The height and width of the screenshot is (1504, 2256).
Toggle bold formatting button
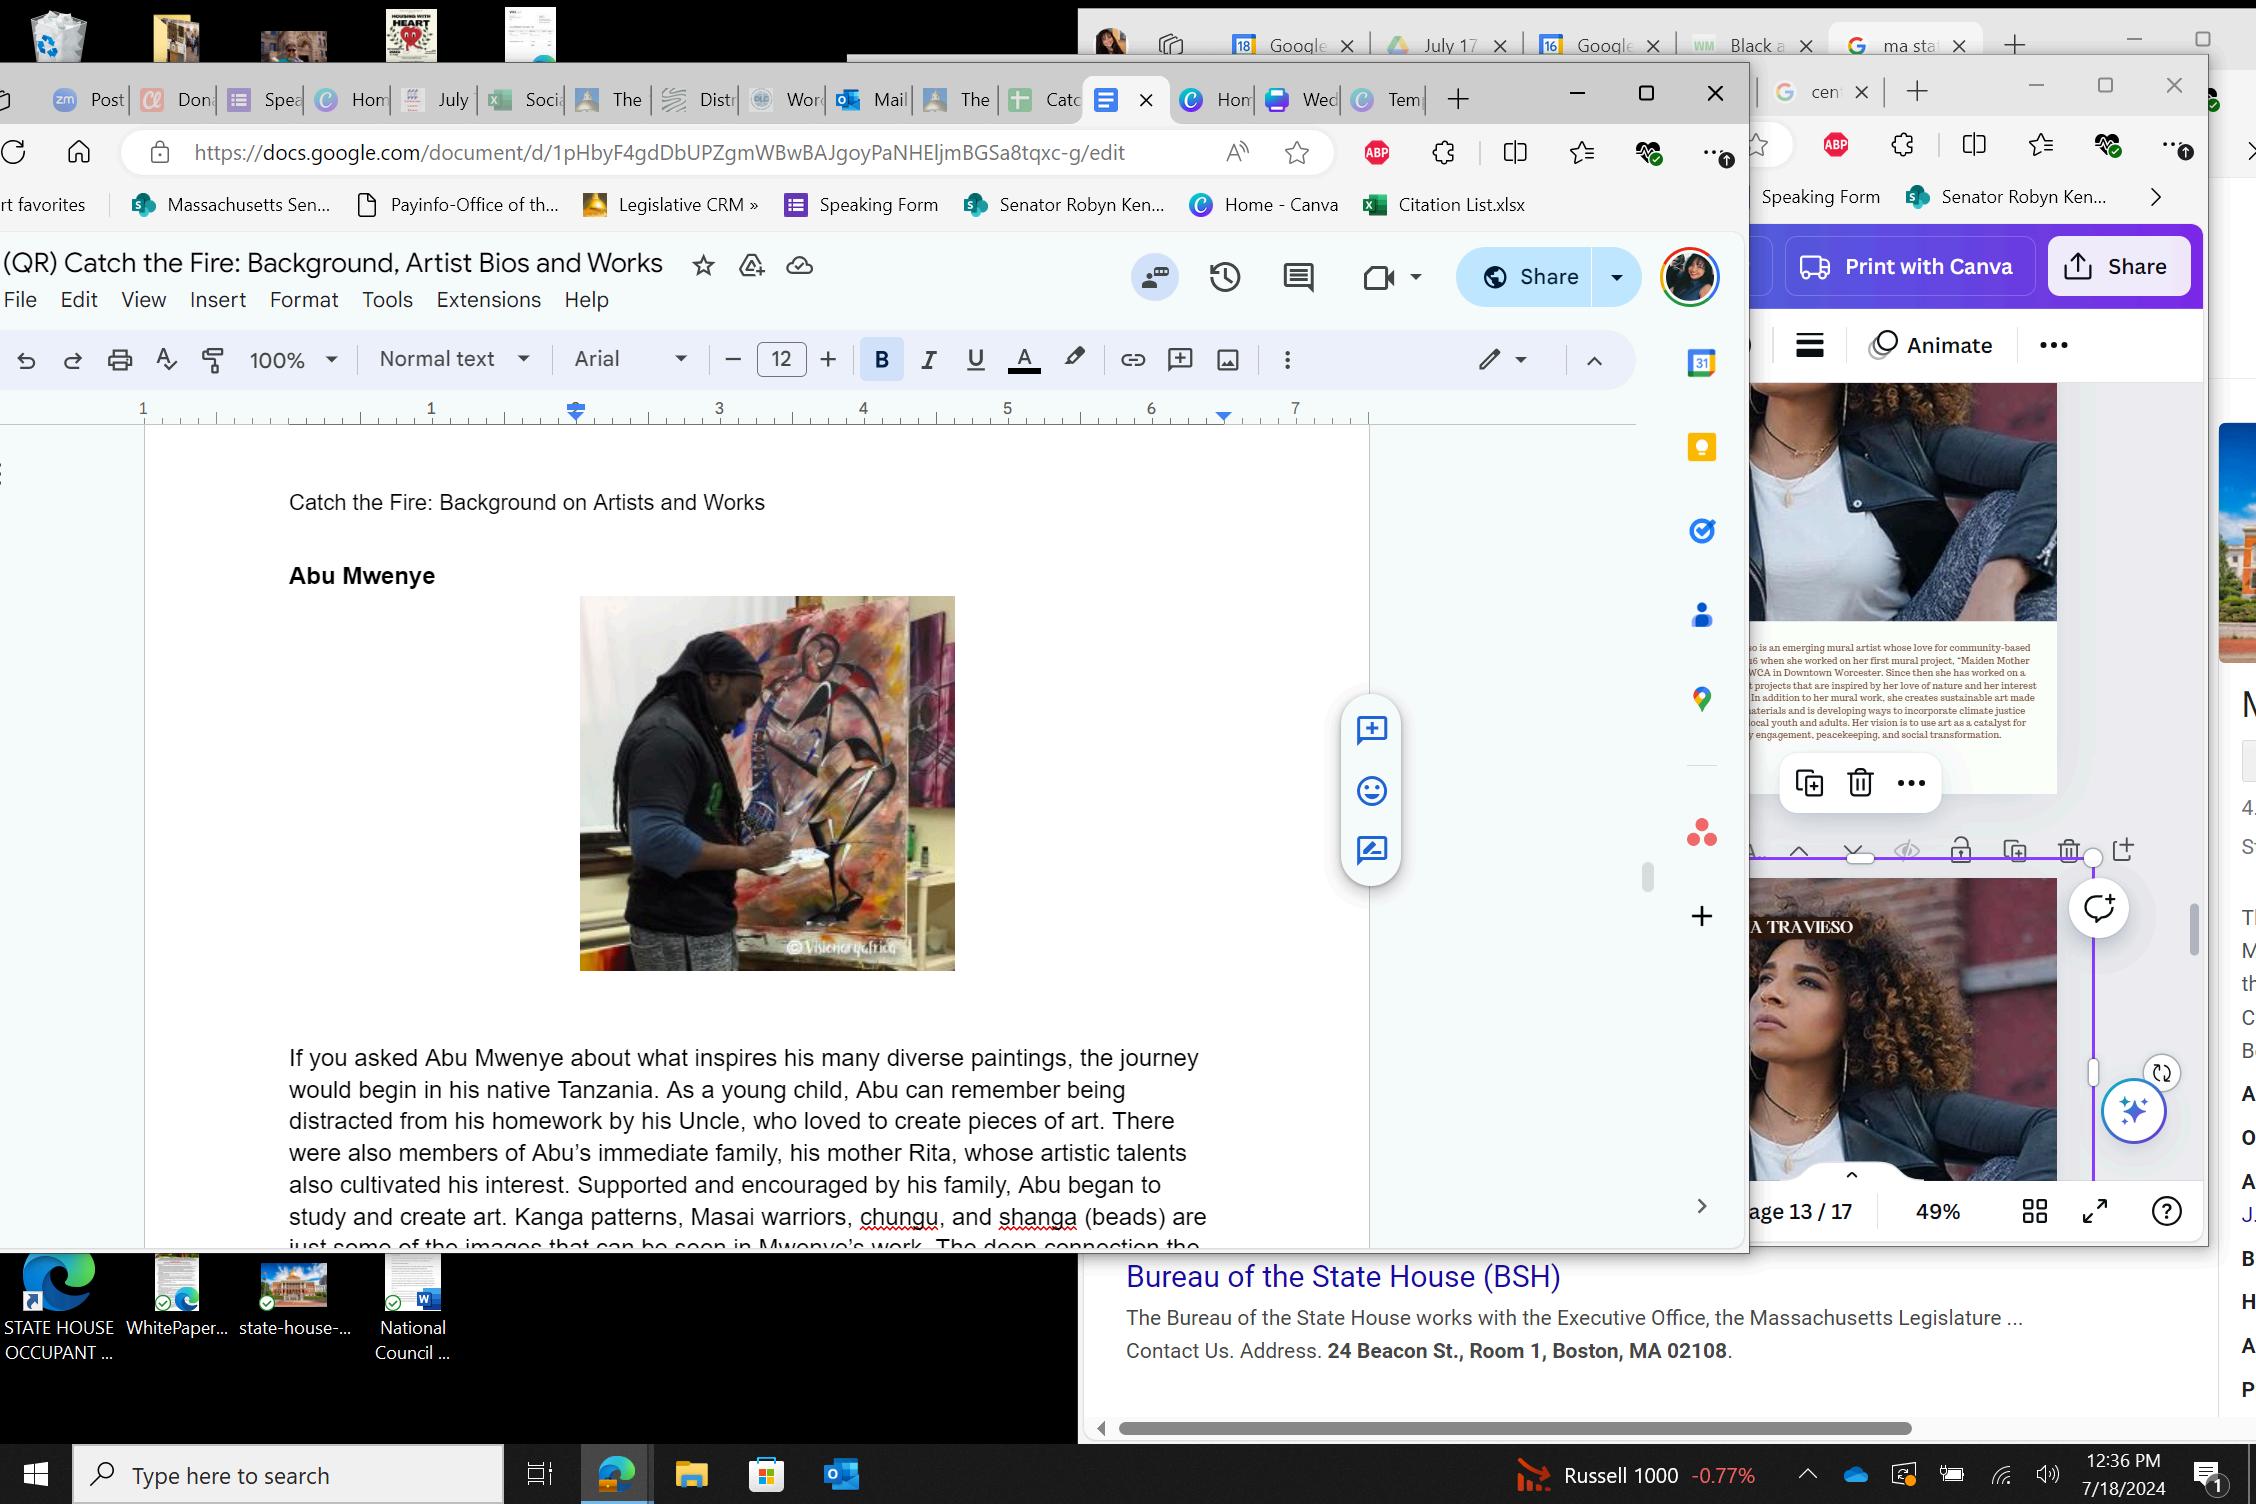[x=881, y=360]
